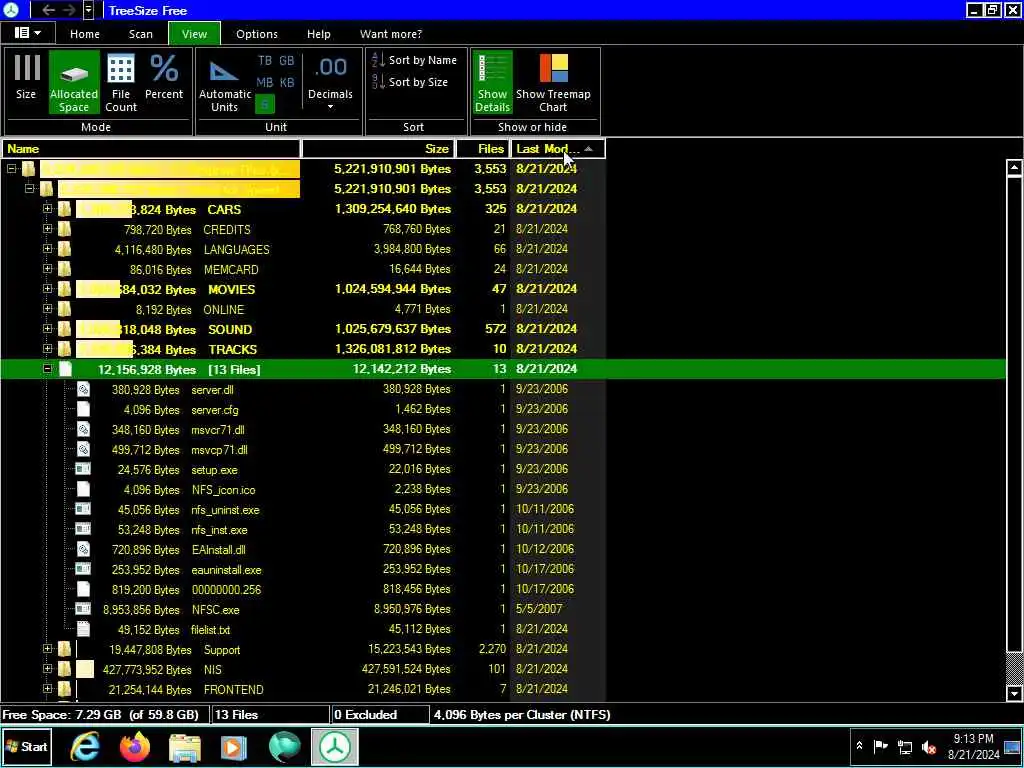Toggle Show Details

pos(492,82)
